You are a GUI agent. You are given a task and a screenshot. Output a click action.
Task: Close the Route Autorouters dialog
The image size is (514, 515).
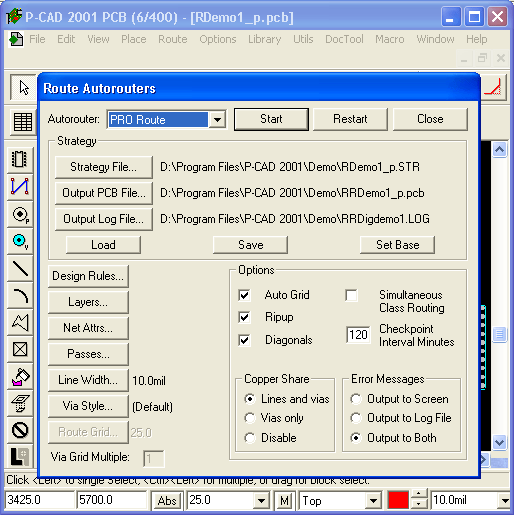point(430,119)
